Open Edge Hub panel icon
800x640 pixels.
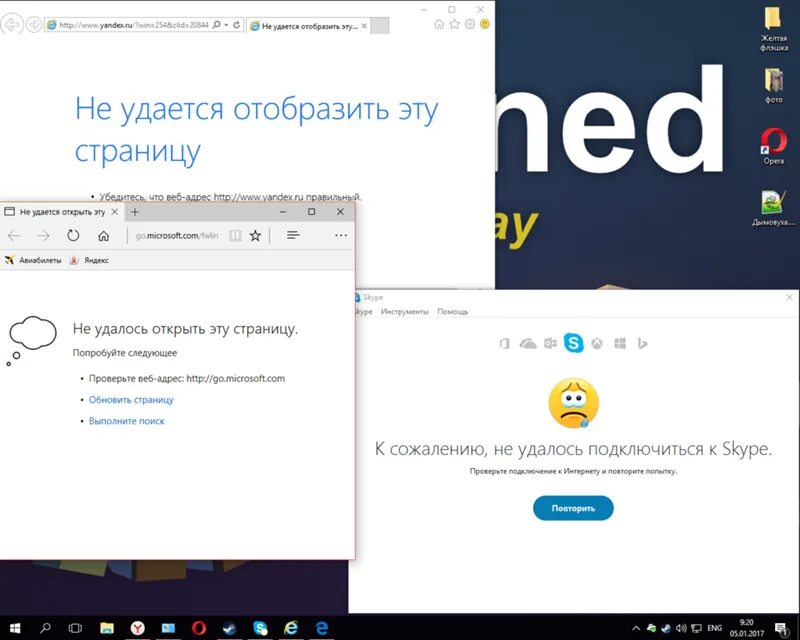(293, 235)
